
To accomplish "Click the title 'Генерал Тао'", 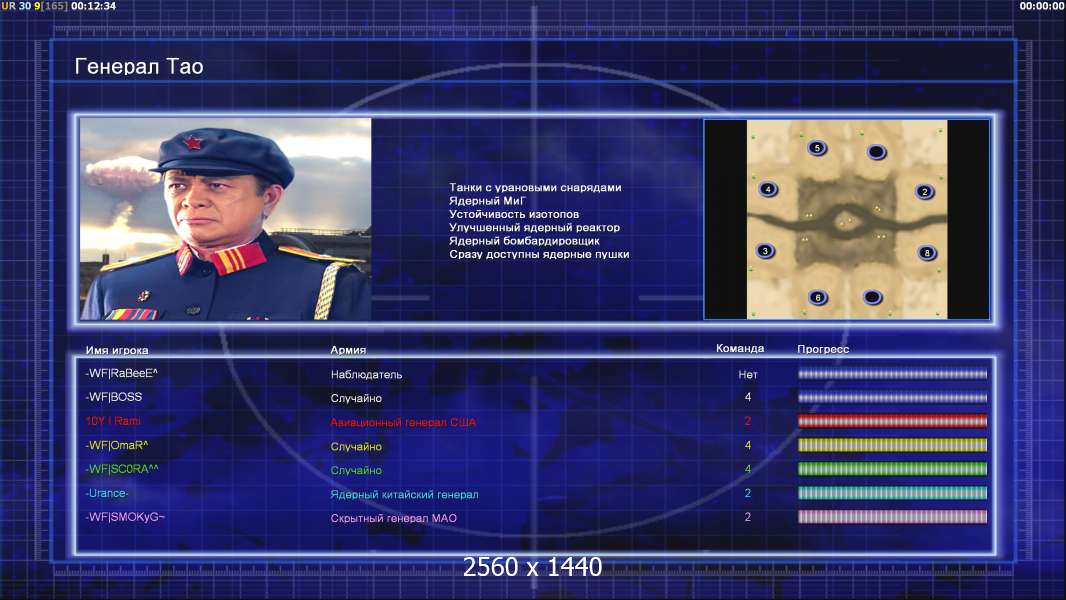I will pyautogui.click(x=139, y=67).
